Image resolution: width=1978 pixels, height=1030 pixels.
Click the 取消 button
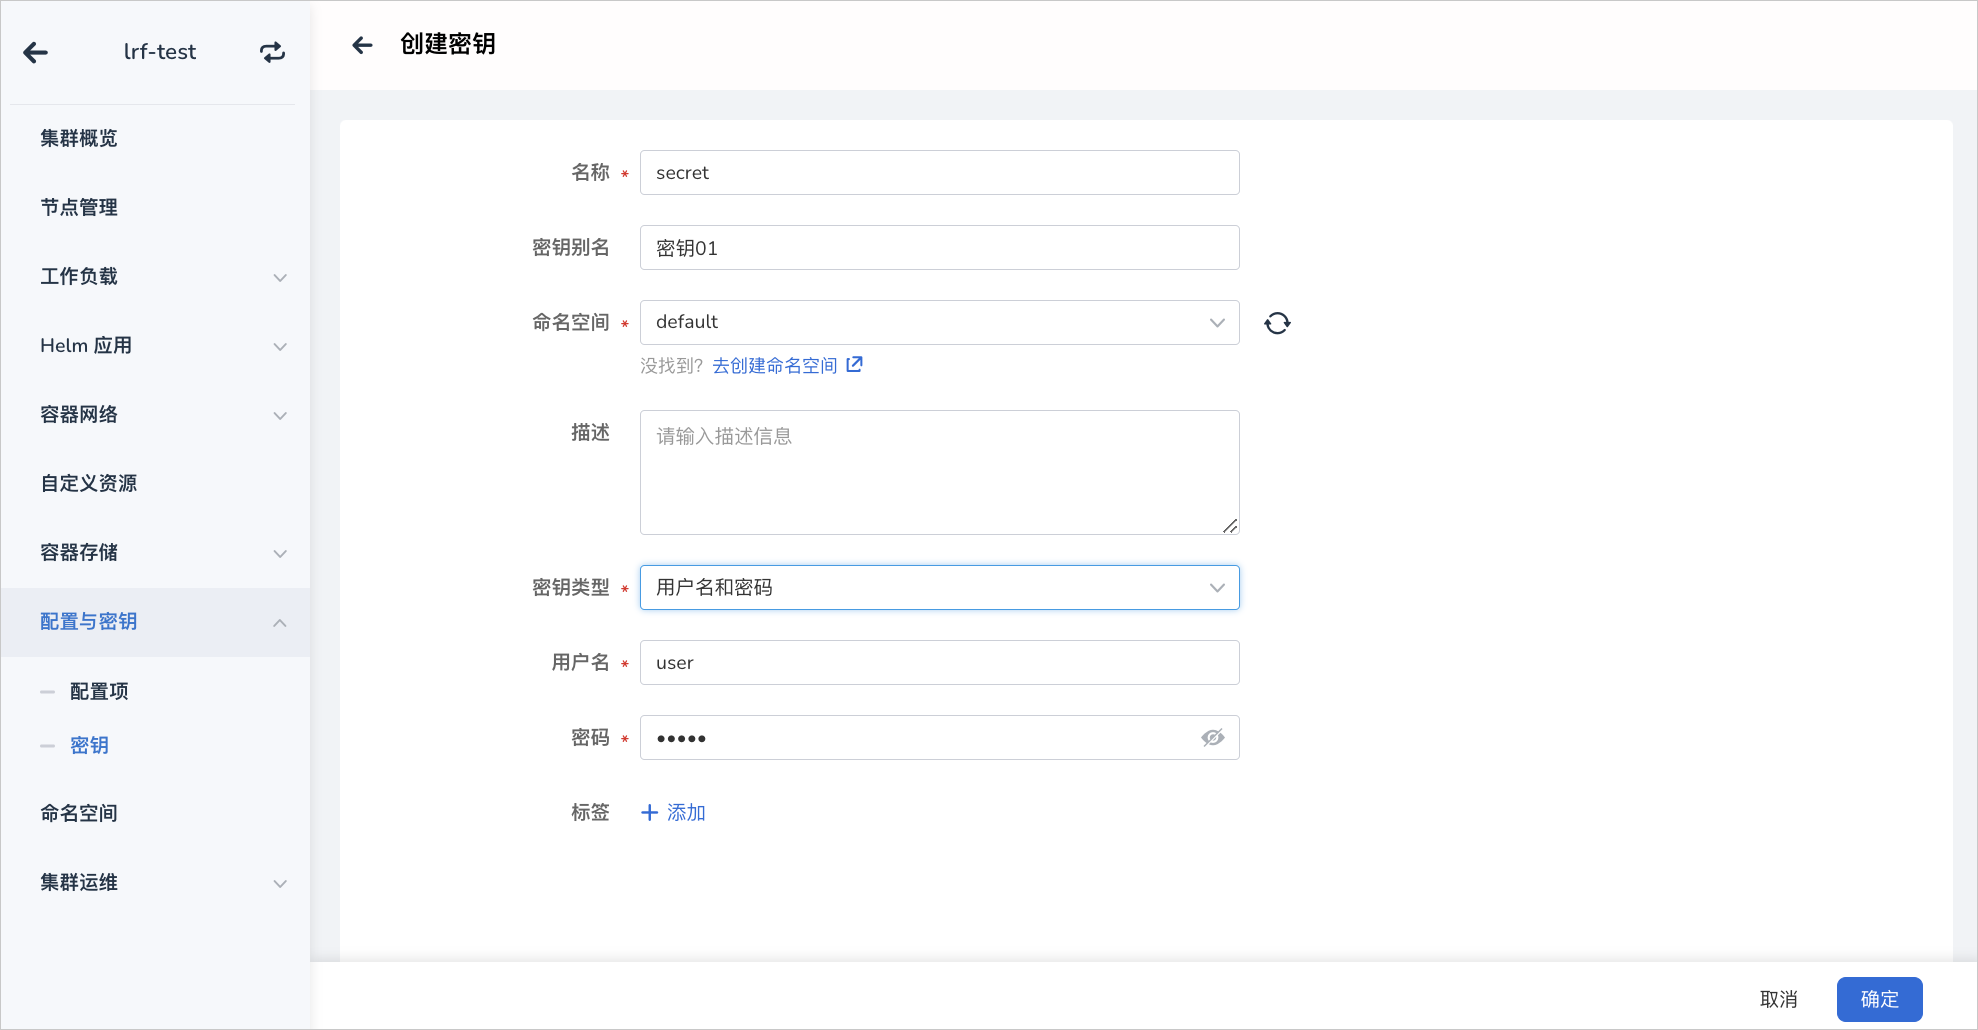(1779, 1000)
